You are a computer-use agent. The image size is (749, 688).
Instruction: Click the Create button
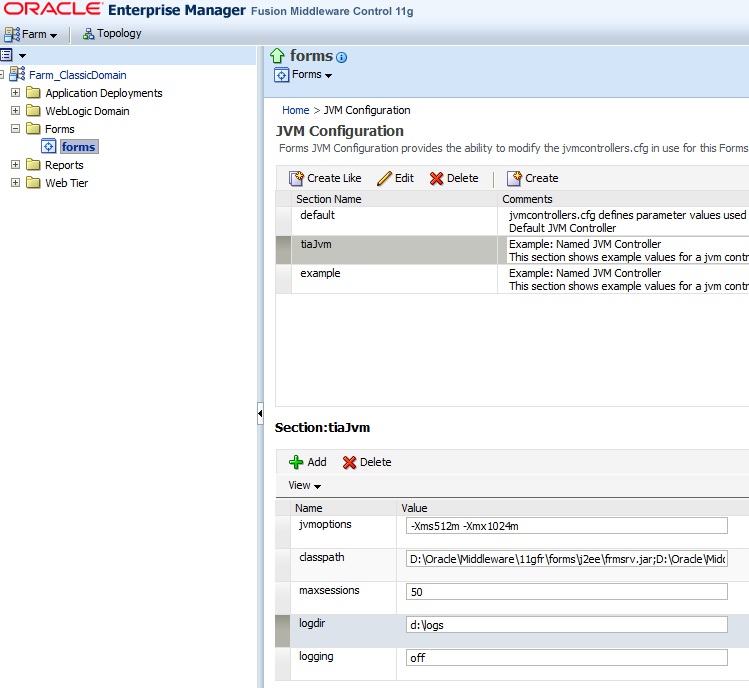(x=533, y=178)
